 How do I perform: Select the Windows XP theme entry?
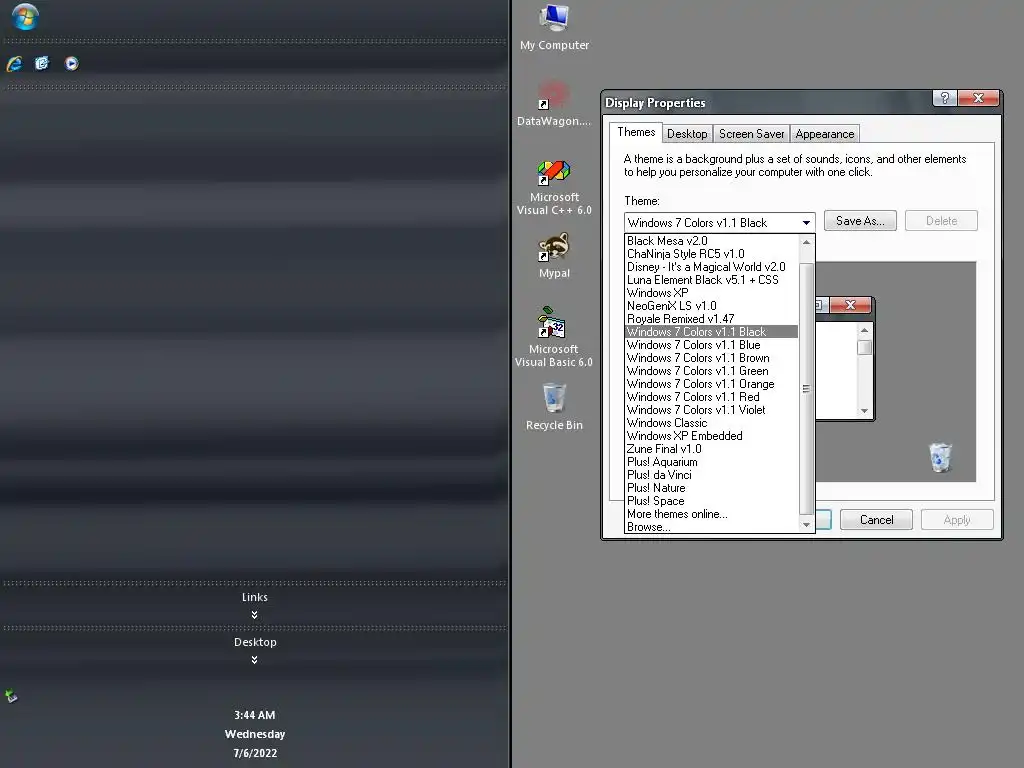pyautogui.click(x=711, y=293)
